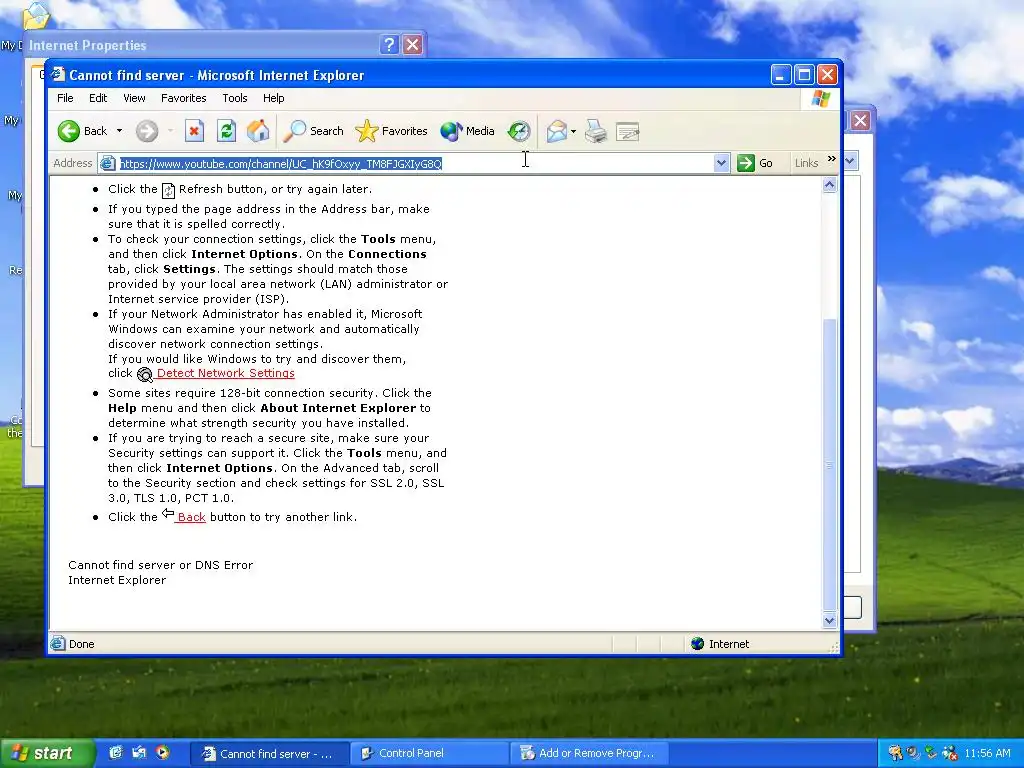Open the Windows start menu

pos(46,753)
